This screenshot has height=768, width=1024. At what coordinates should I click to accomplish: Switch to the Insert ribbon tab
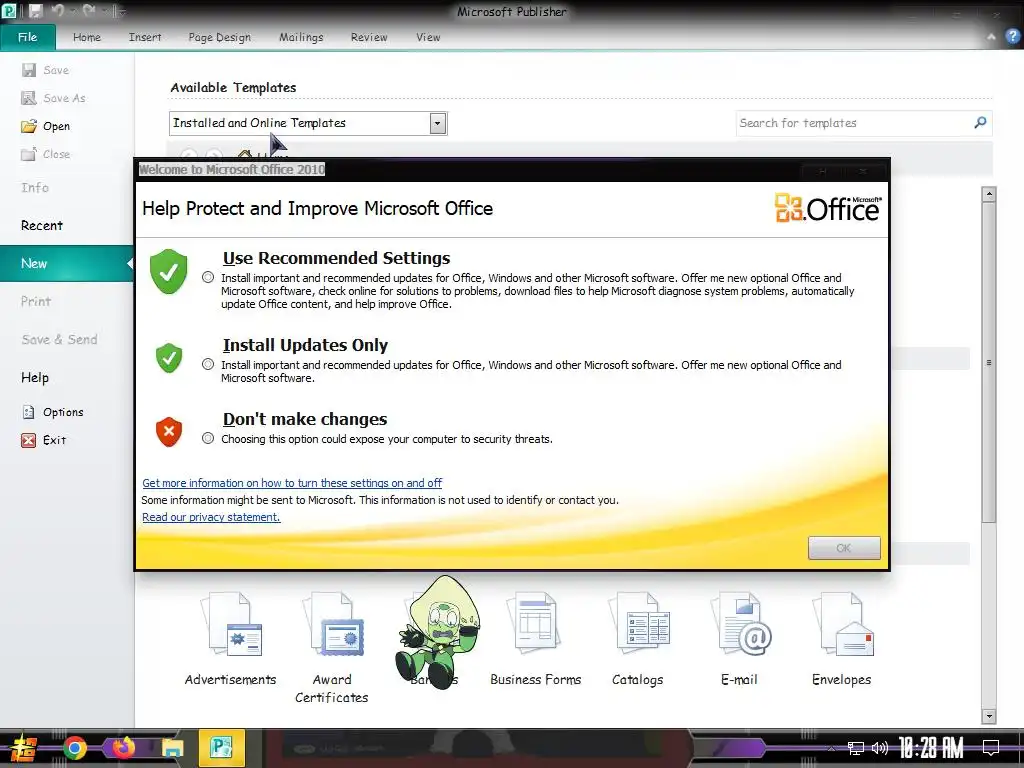click(145, 37)
